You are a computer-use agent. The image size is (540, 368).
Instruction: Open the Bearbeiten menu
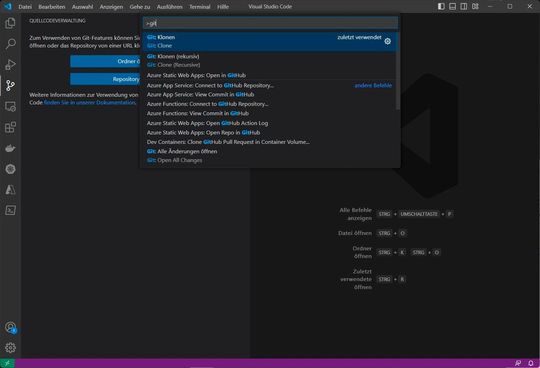(x=52, y=7)
